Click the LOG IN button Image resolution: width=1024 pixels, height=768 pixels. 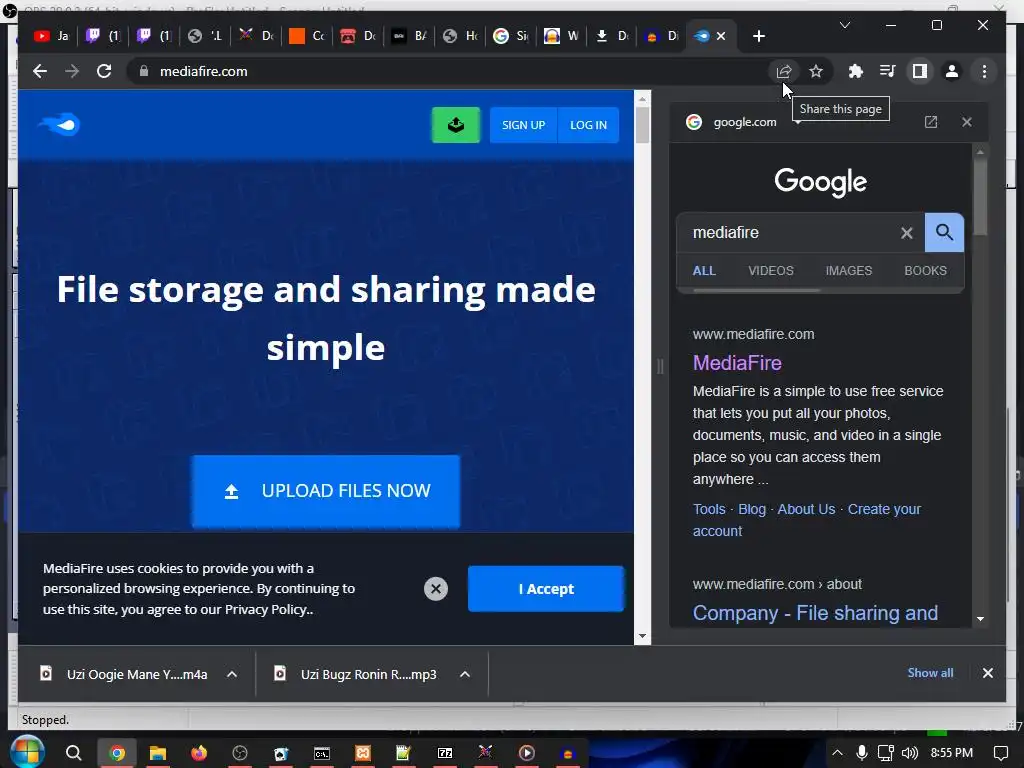(x=588, y=125)
